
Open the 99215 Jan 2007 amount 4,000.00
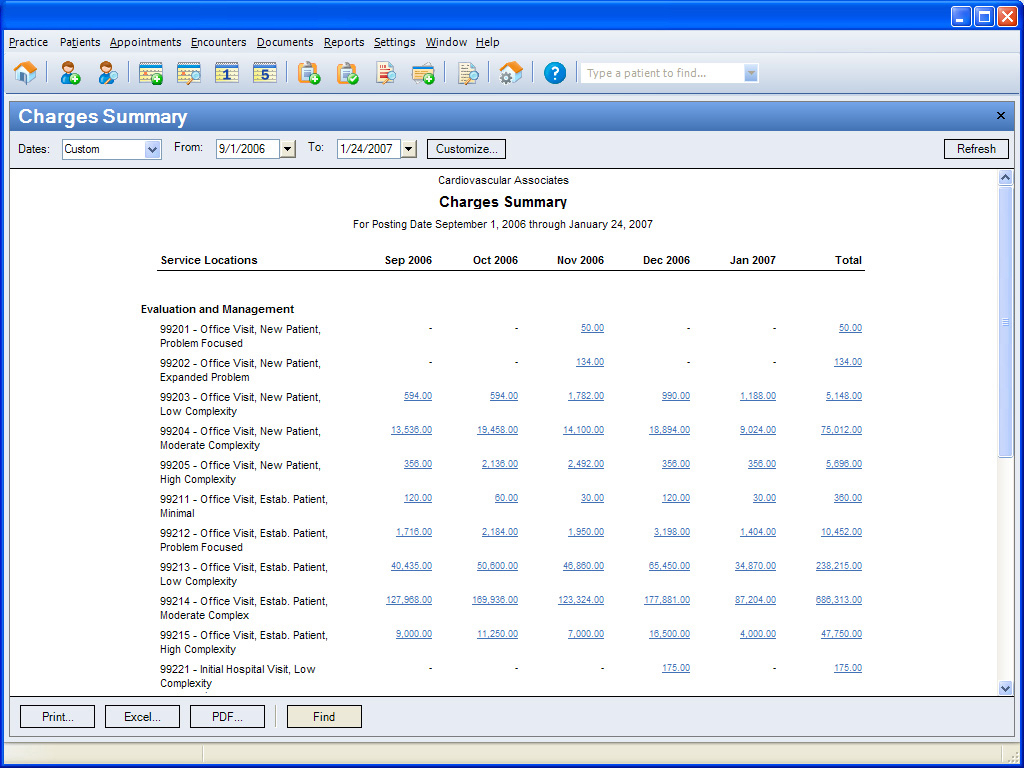(x=758, y=633)
